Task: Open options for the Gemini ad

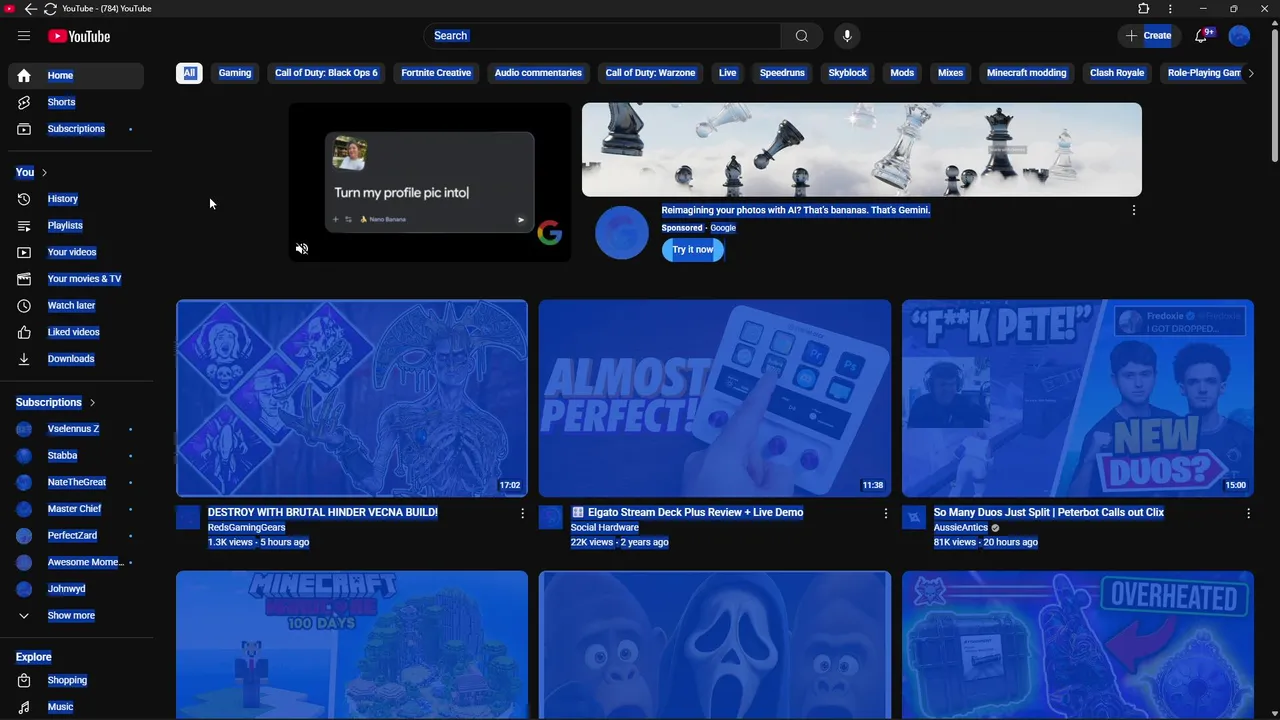Action: tap(1133, 210)
